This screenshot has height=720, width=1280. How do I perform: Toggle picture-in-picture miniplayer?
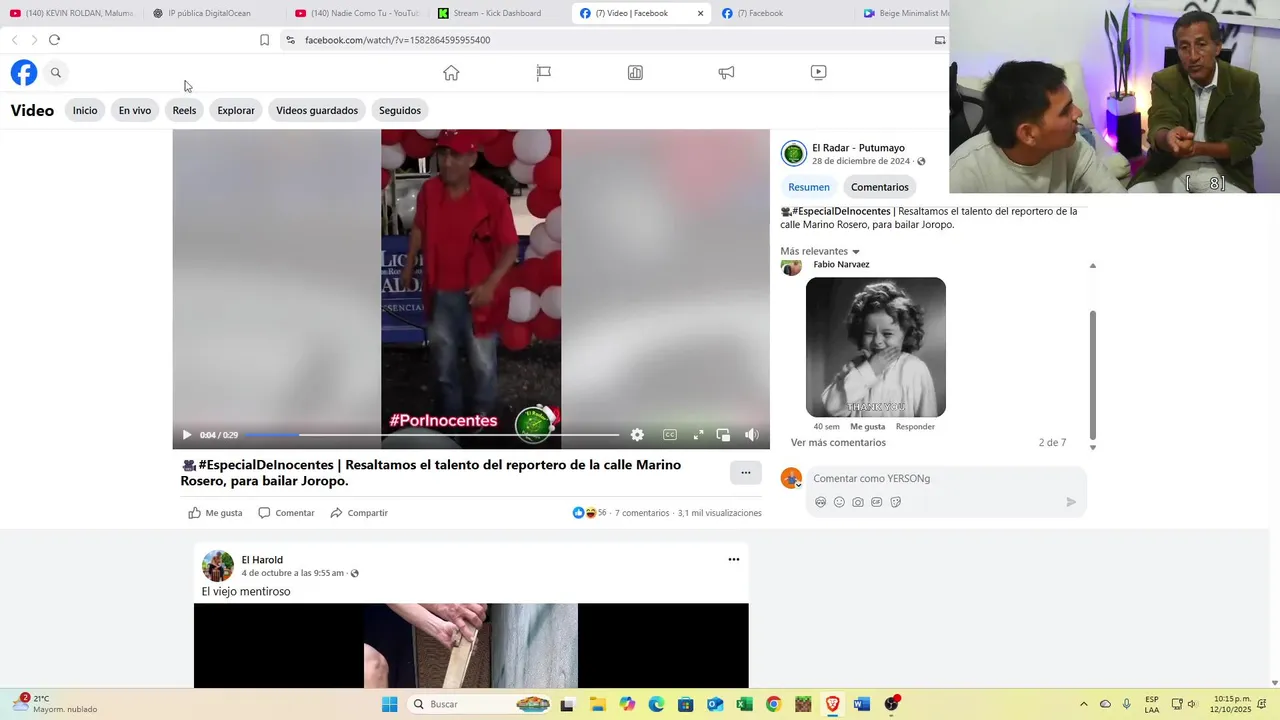click(723, 435)
